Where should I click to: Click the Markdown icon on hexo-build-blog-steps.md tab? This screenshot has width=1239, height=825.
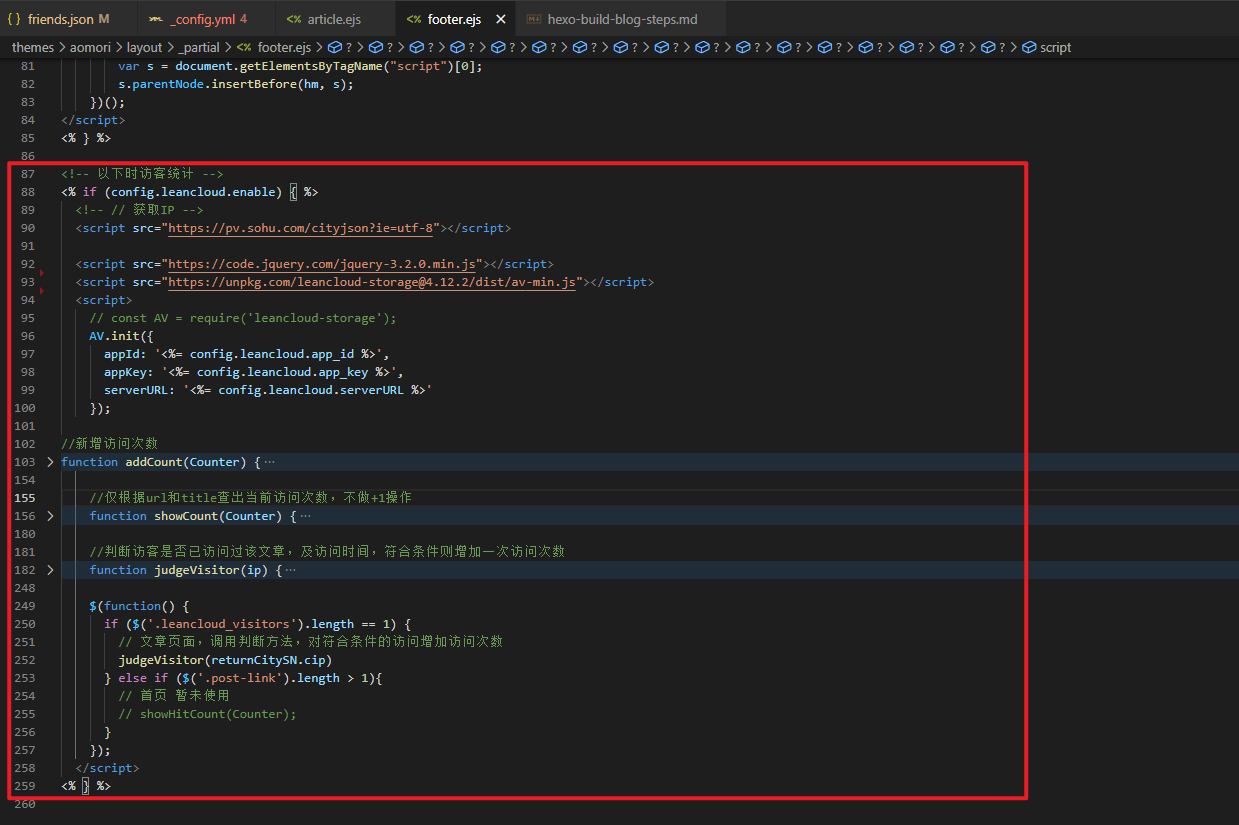tap(534, 19)
